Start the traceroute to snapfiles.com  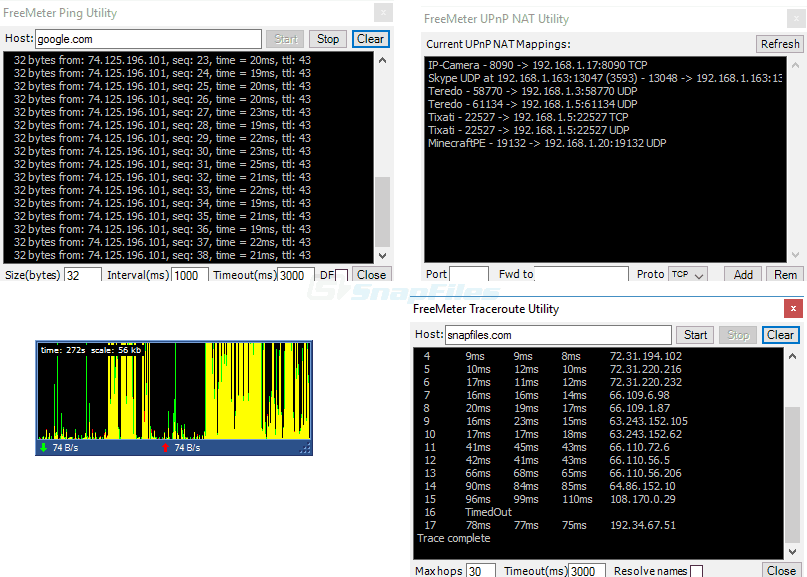tap(695, 335)
